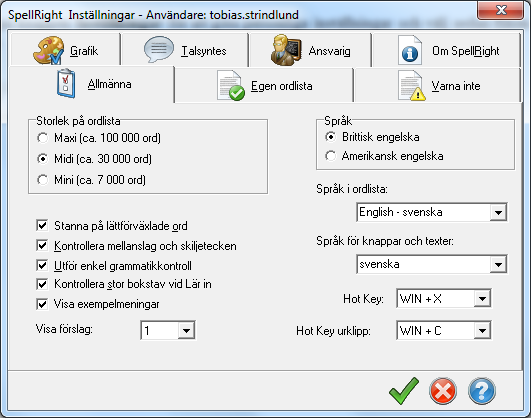531x418 pixels.
Task: Select Maxi (ca. 100 000 ord) radio button
Action: tap(43, 138)
